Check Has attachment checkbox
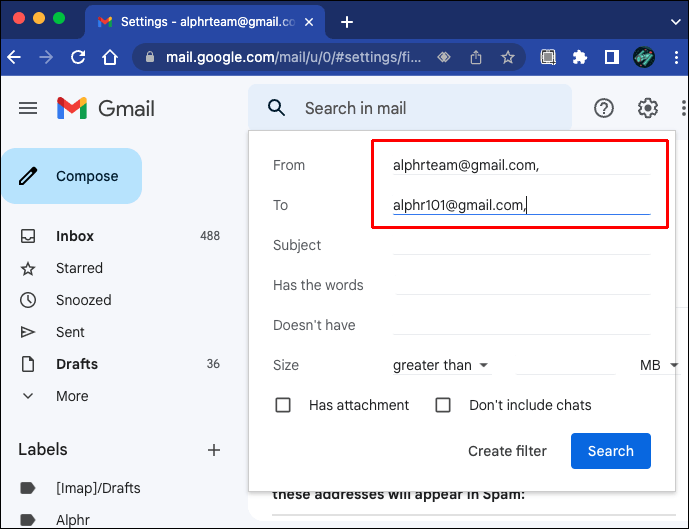Image resolution: width=689 pixels, height=529 pixels. pyautogui.click(x=283, y=405)
